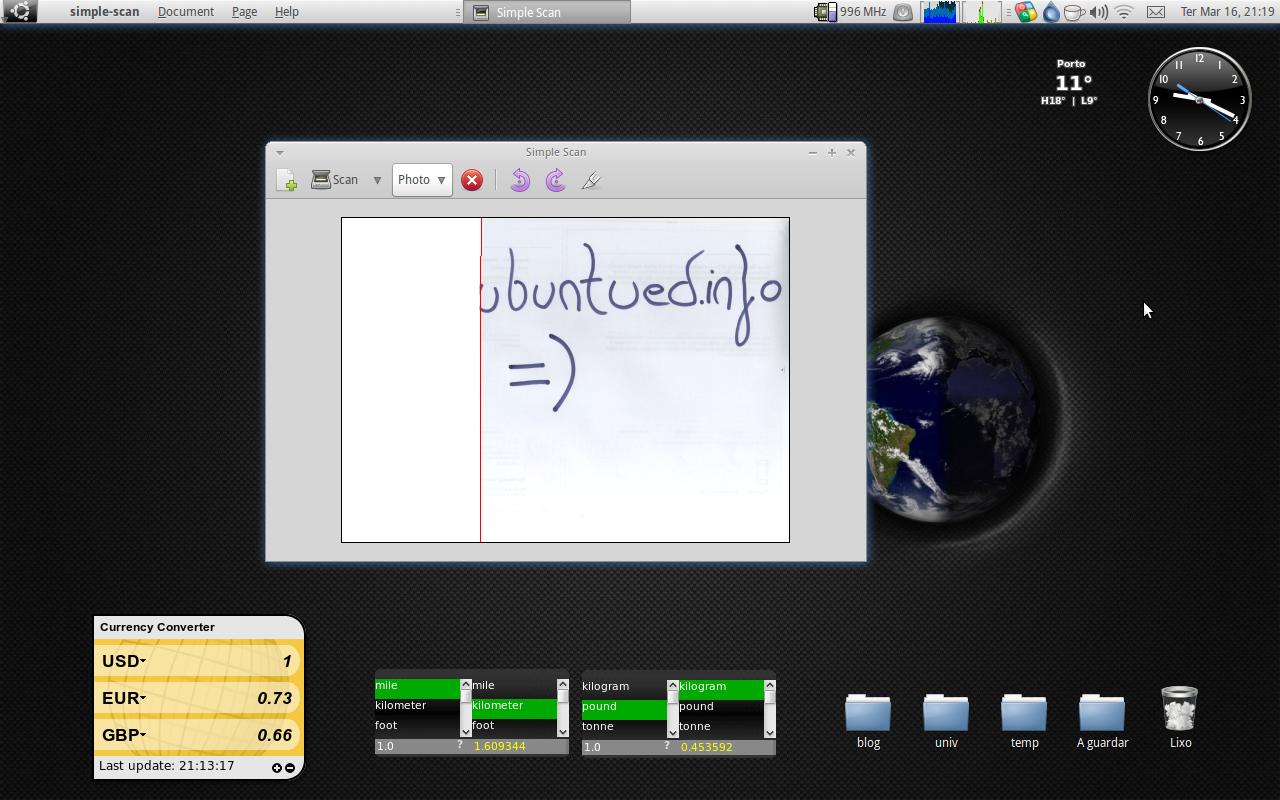Edit the USD amount value 1
This screenshot has width=1280, height=800.
click(x=286, y=661)
